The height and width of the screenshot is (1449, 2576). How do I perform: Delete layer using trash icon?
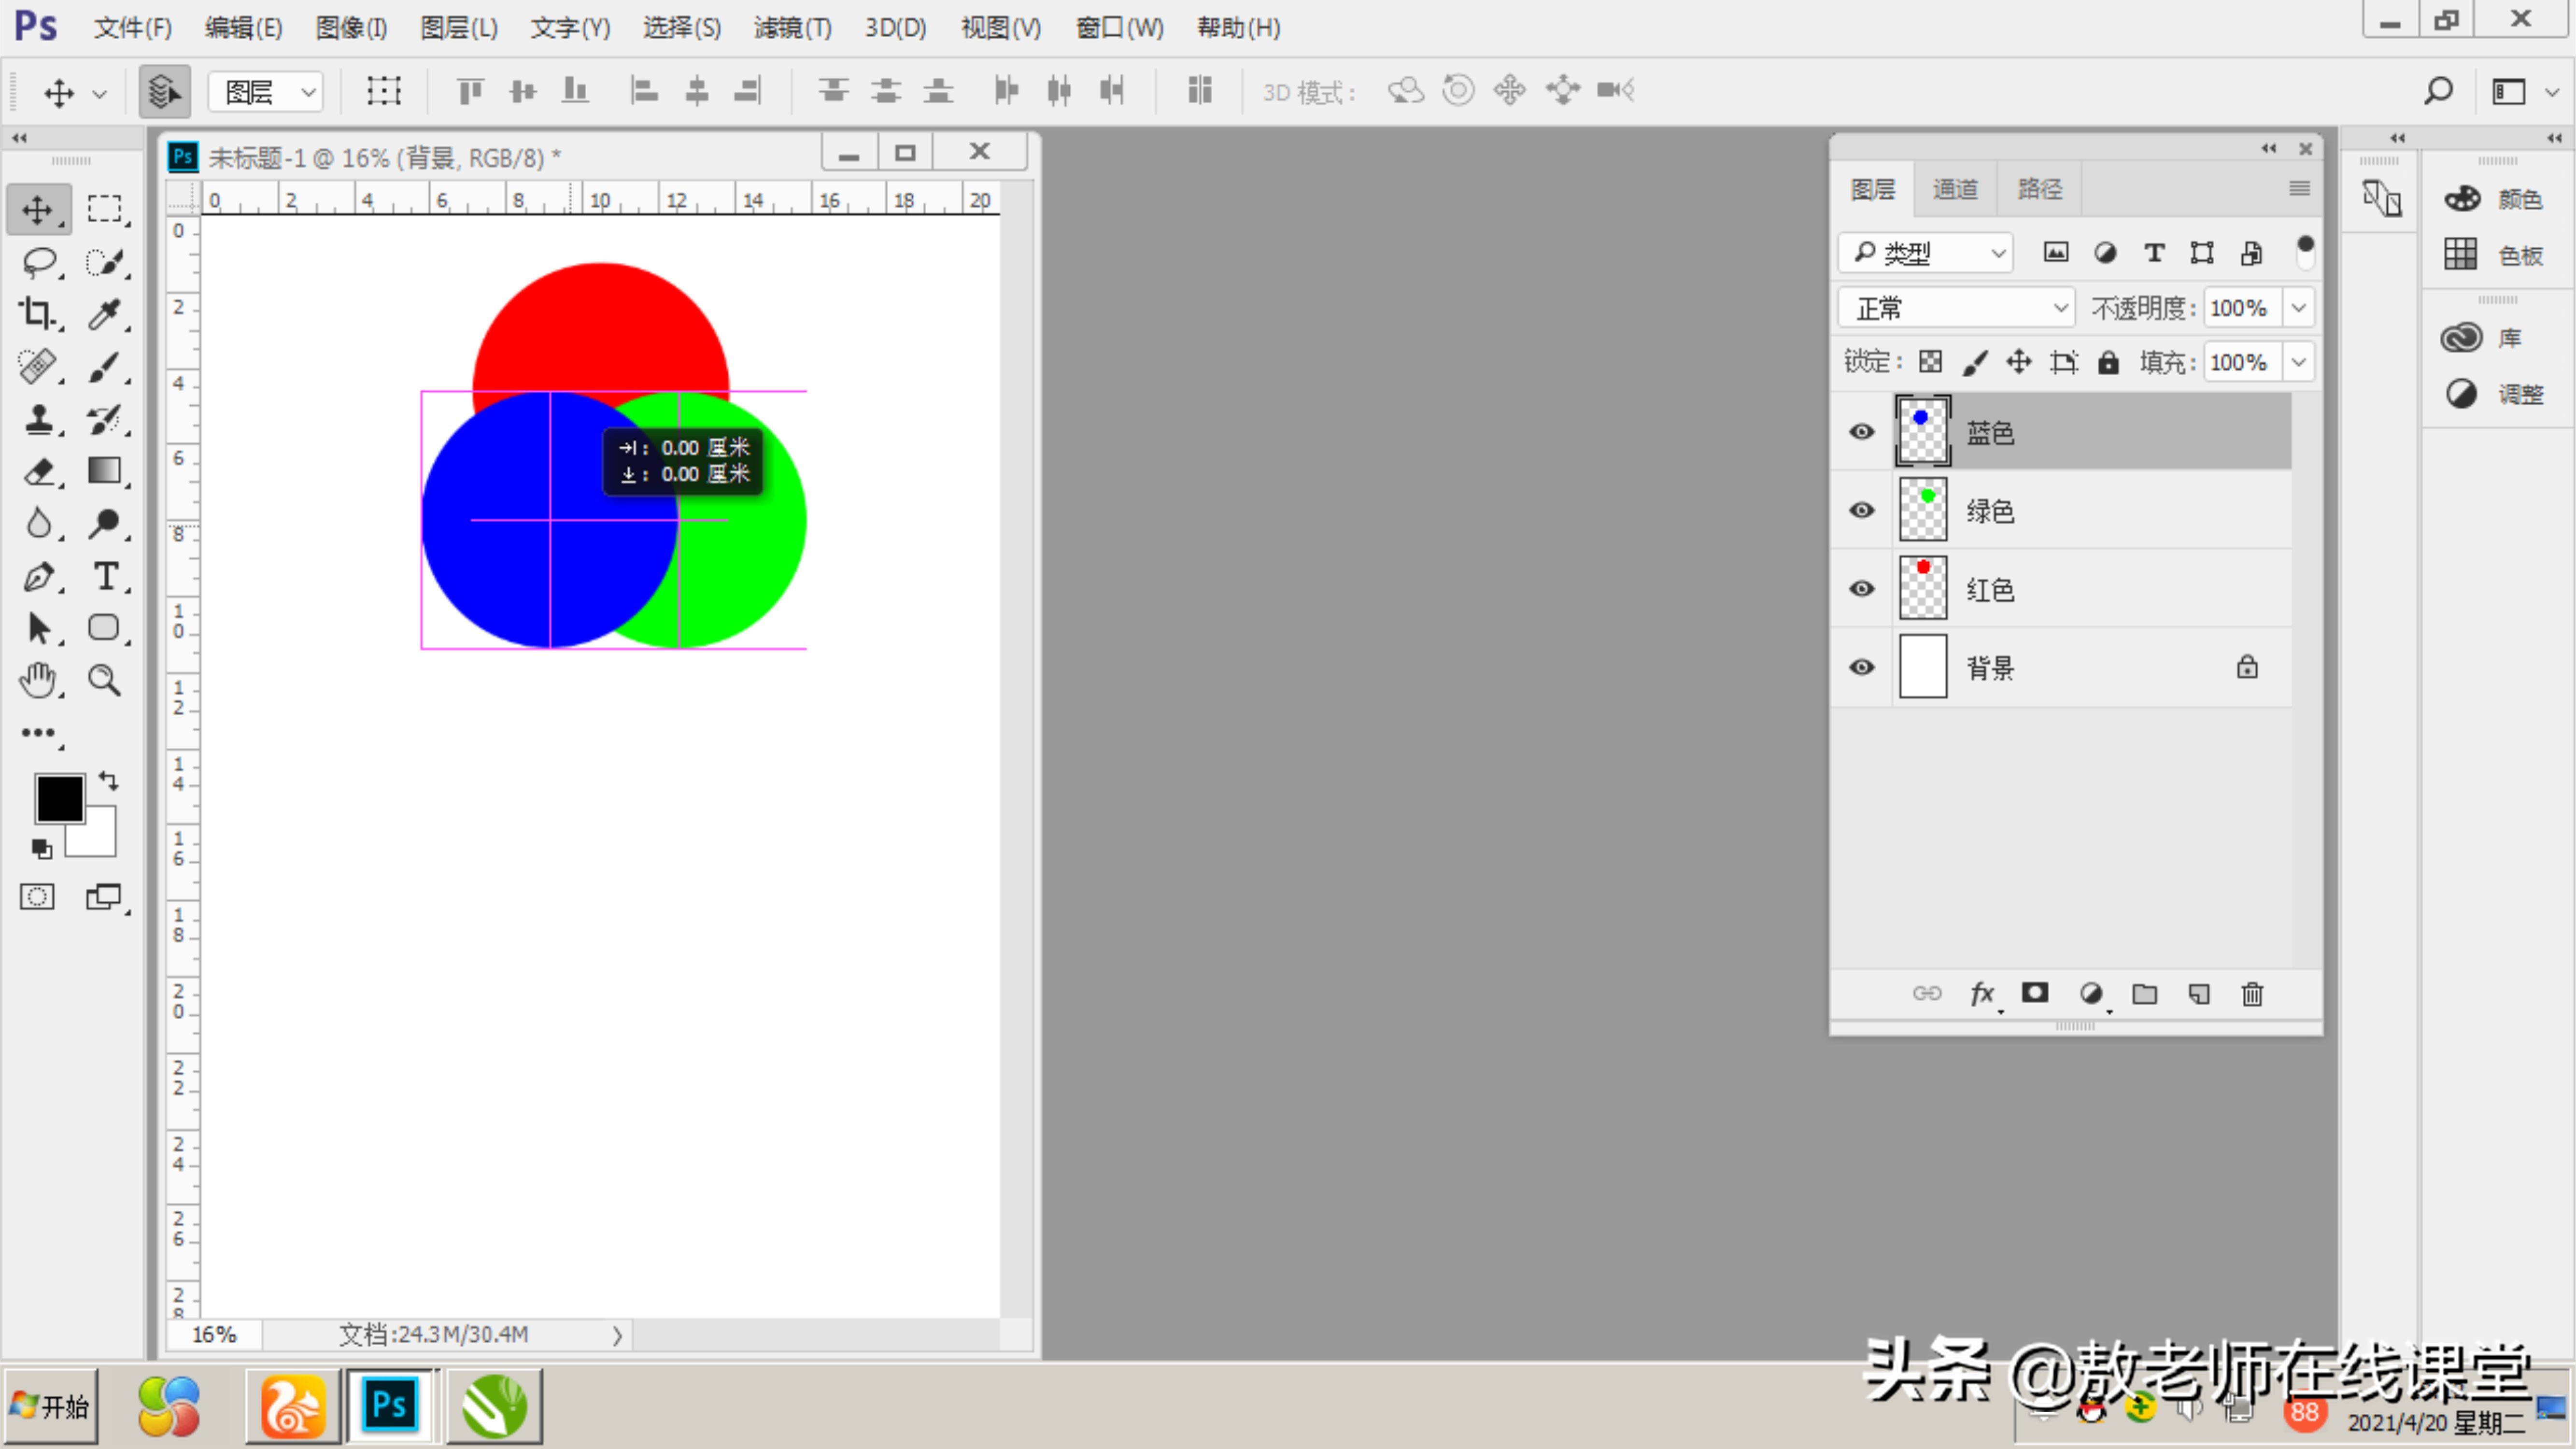pyautogui.click(x=2252, y=994)
